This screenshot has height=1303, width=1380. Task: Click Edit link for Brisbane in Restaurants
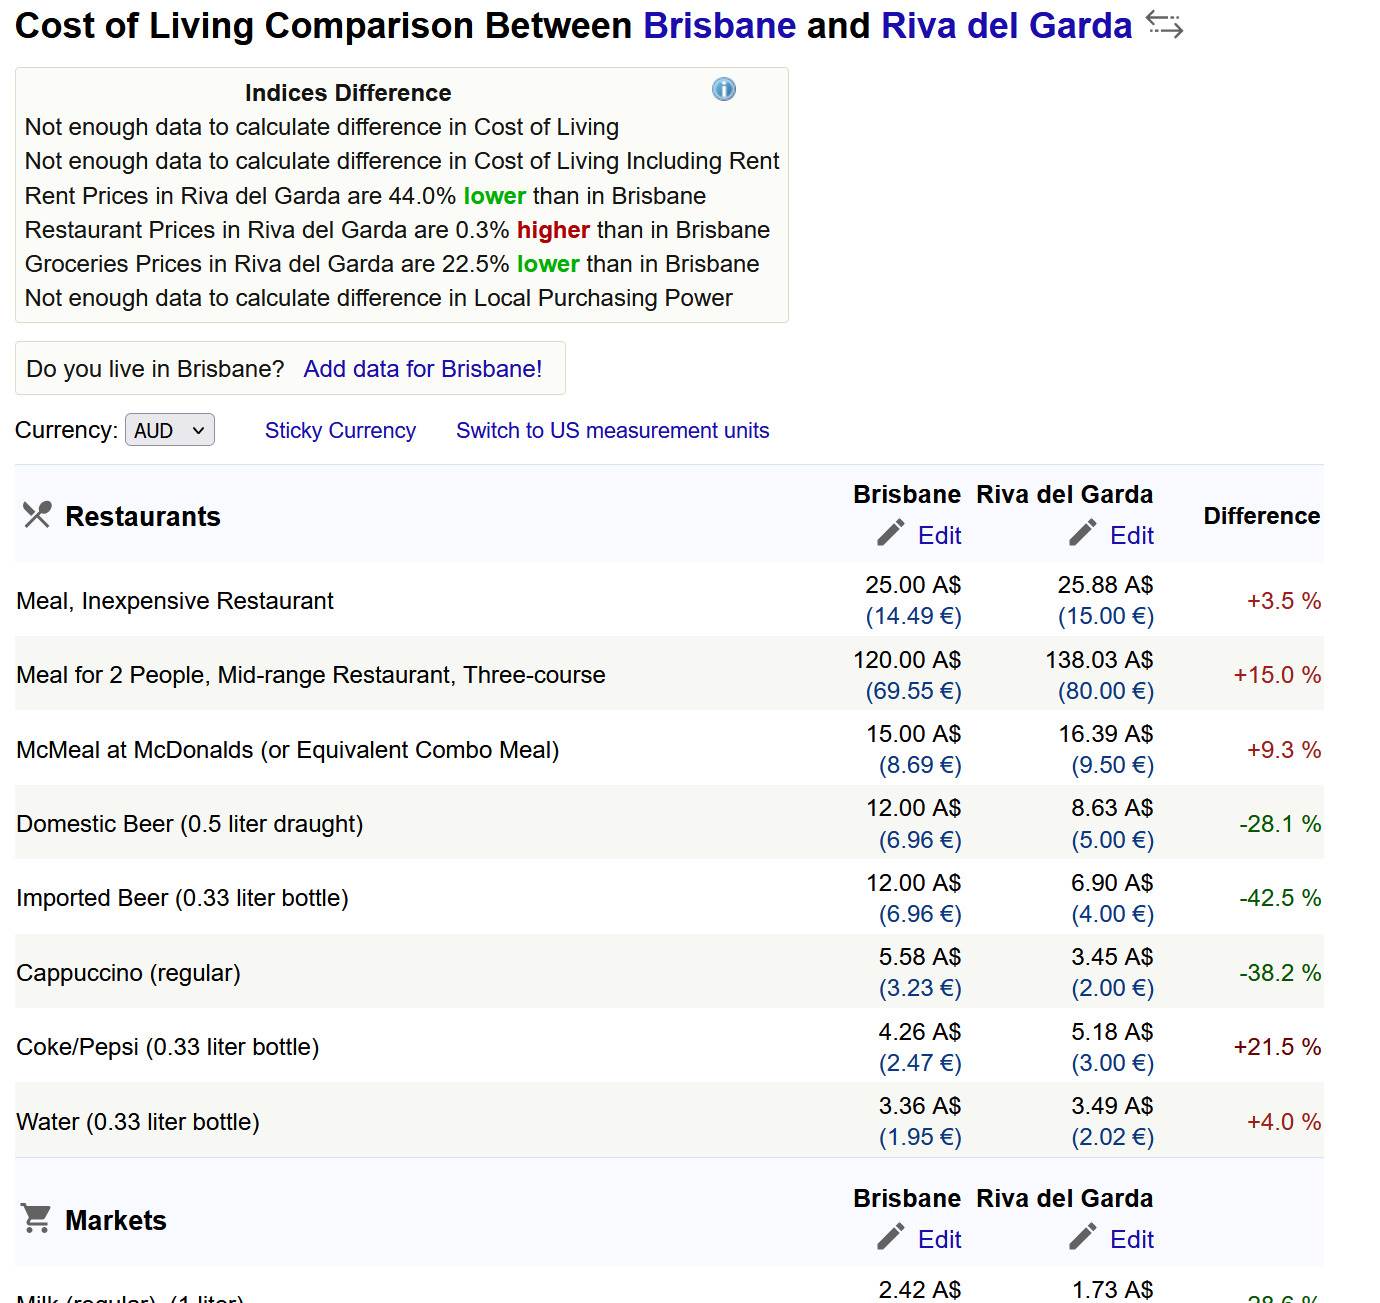(939, 536)
